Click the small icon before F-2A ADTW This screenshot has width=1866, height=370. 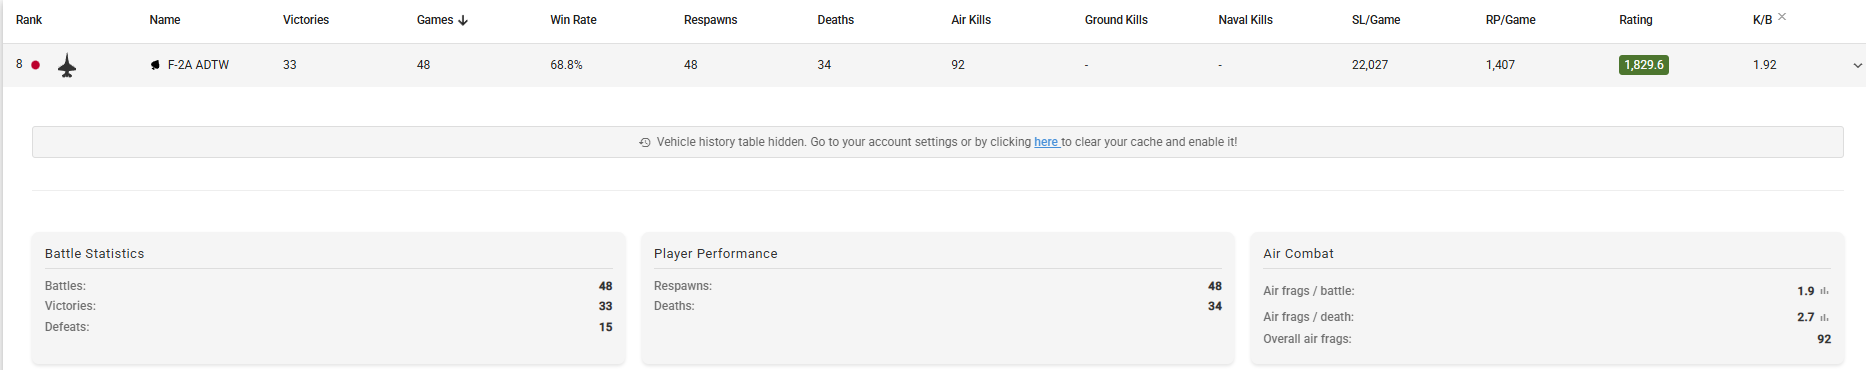tap(155, 65)
